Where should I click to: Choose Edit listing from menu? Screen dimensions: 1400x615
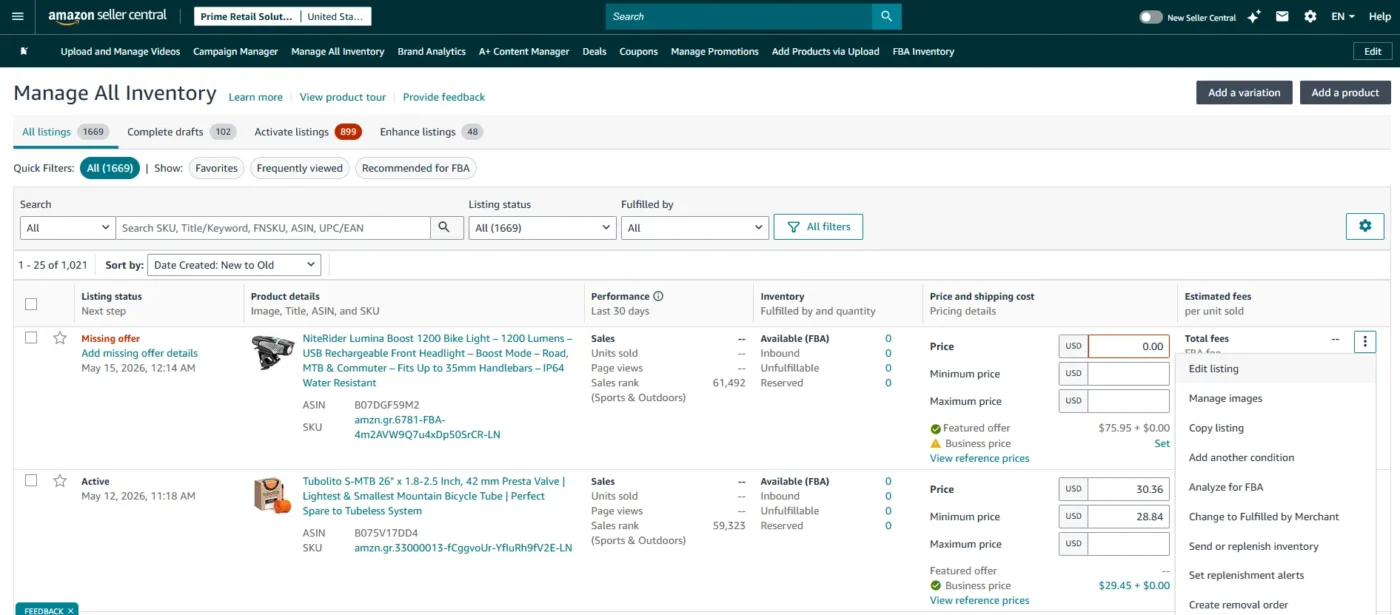(1275, 369)
